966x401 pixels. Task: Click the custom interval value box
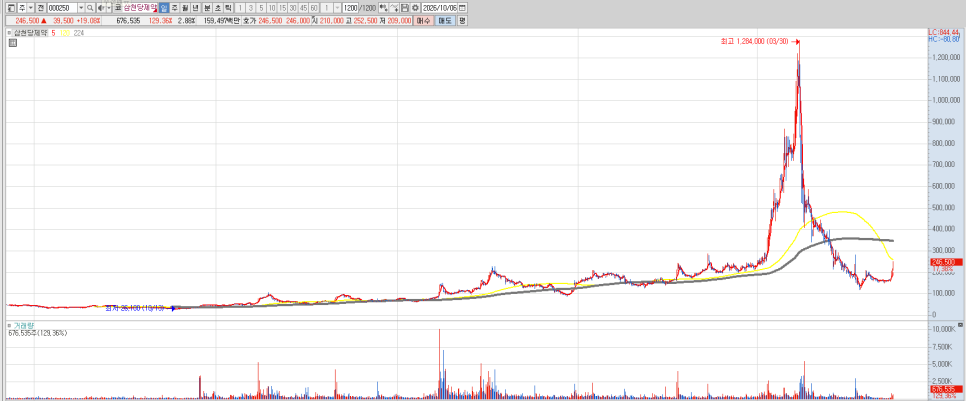point(327,8)
